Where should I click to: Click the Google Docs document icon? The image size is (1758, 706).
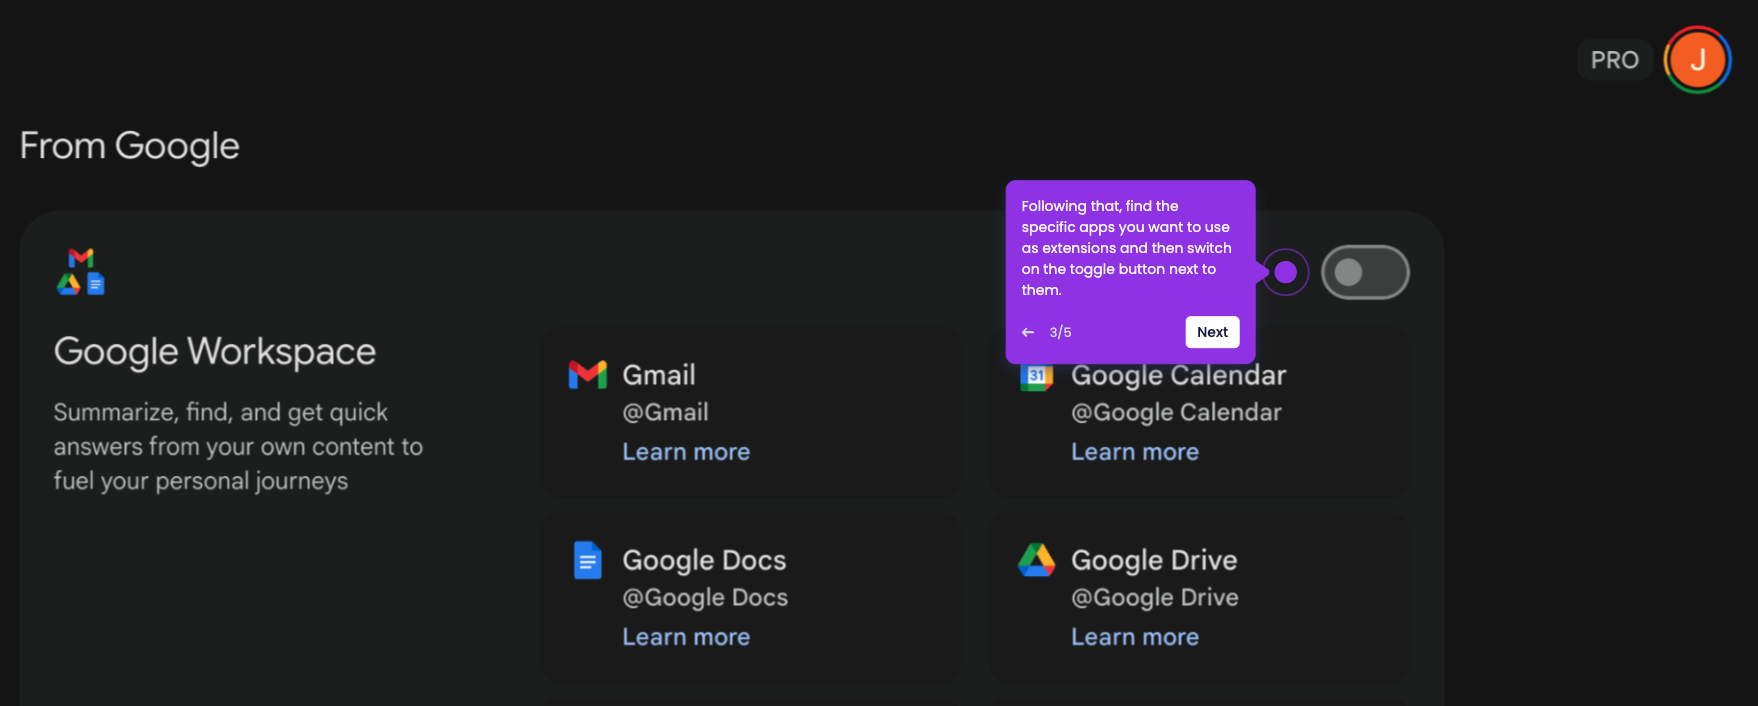click(x=588, y=560)
